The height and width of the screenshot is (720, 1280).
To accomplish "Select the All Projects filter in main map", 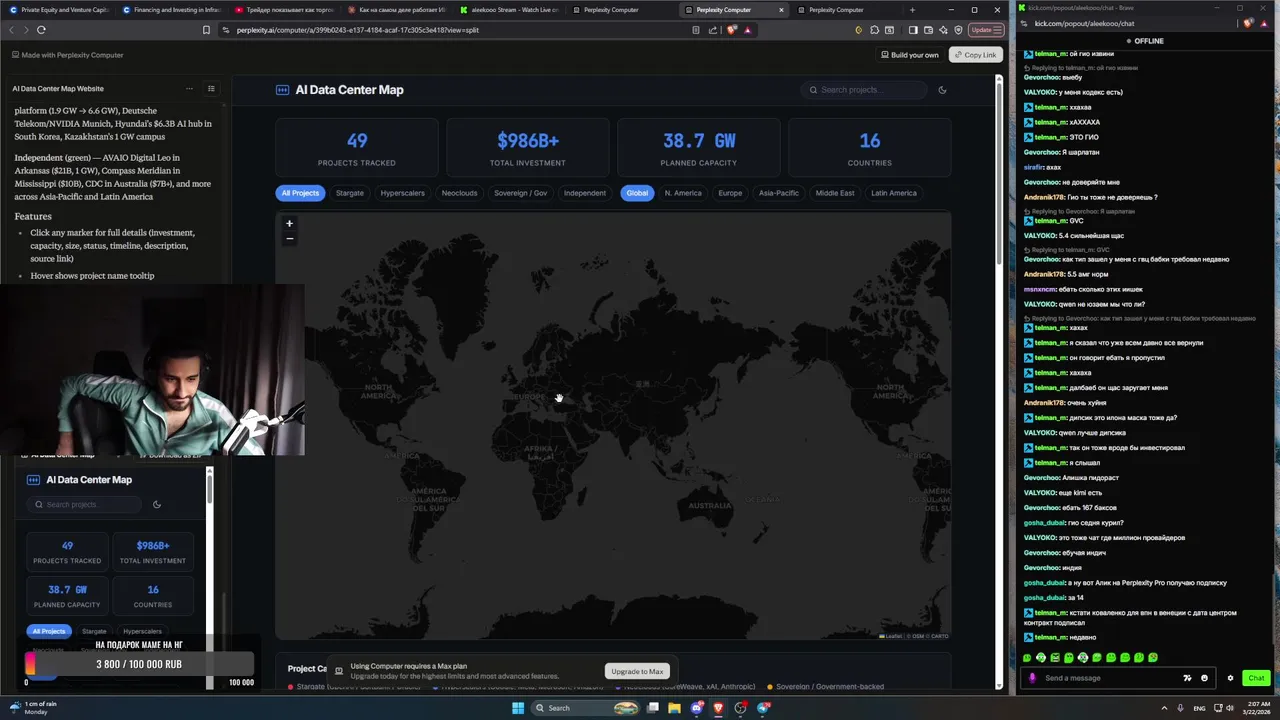I will 300,193.
